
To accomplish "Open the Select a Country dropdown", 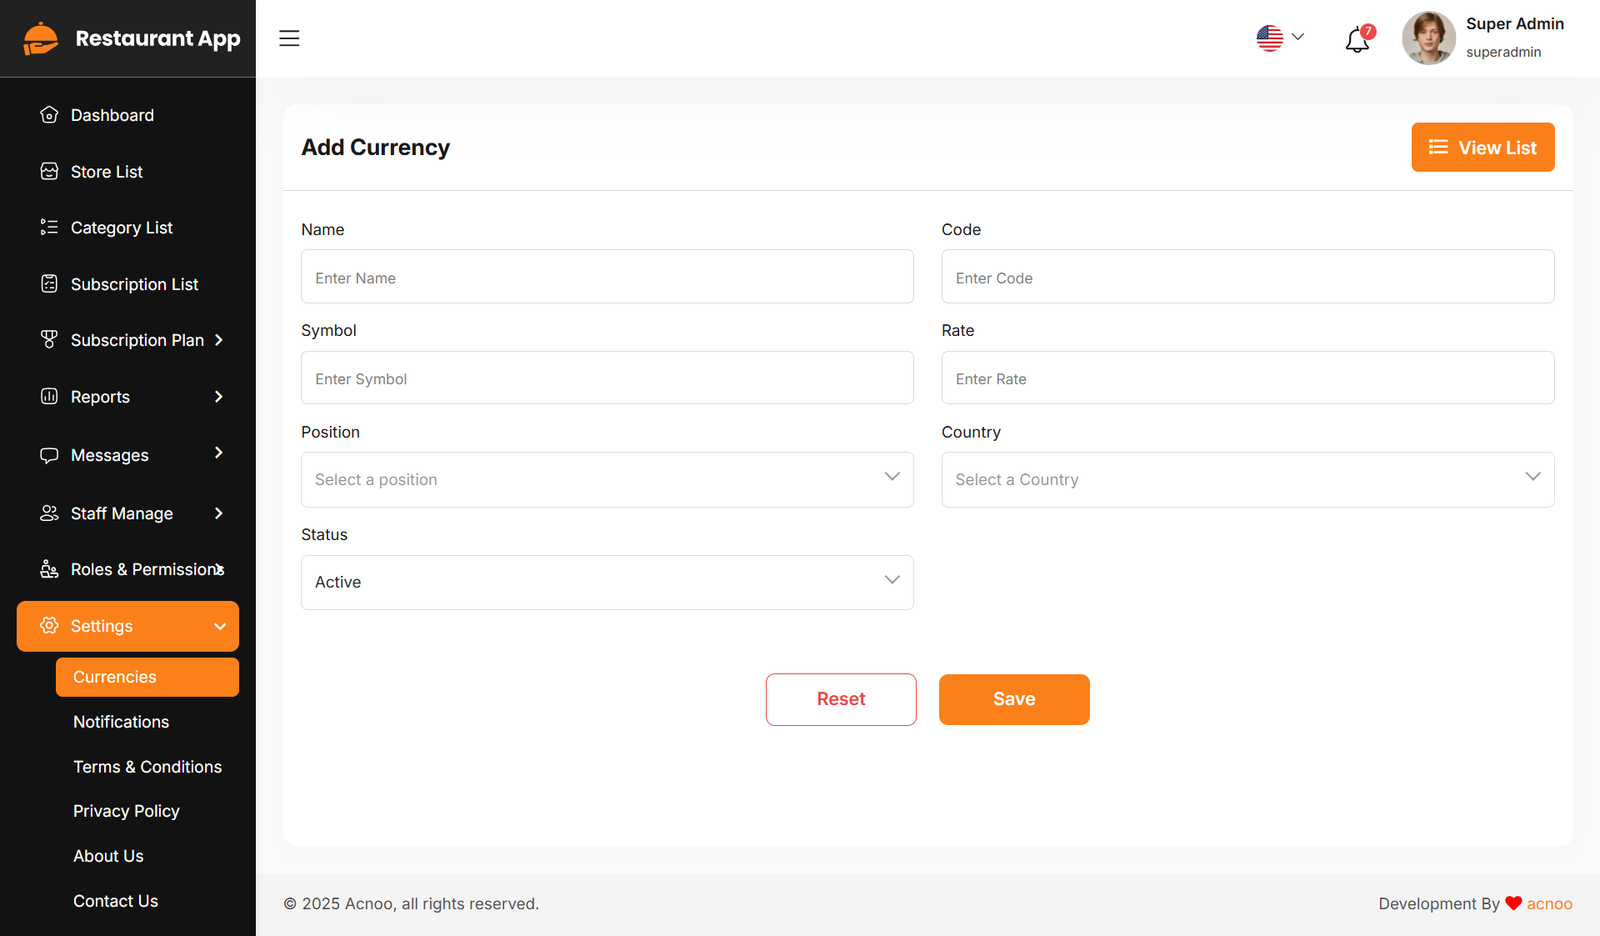I will [1247, 480].
